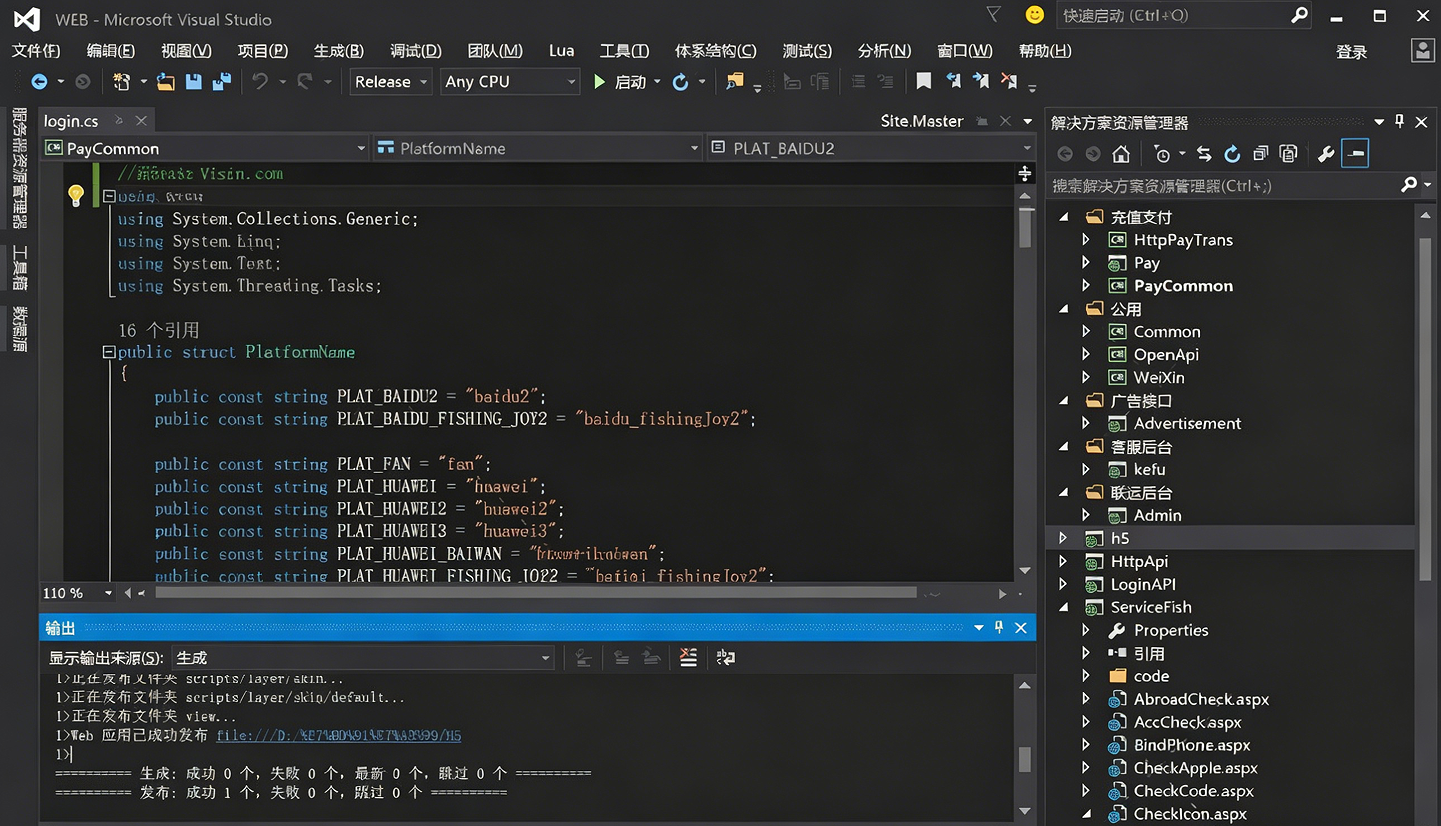Viewport: 1441px width, 826px height.
Task: Click the 登录 sign-in button
Action: coord(1351,52)
